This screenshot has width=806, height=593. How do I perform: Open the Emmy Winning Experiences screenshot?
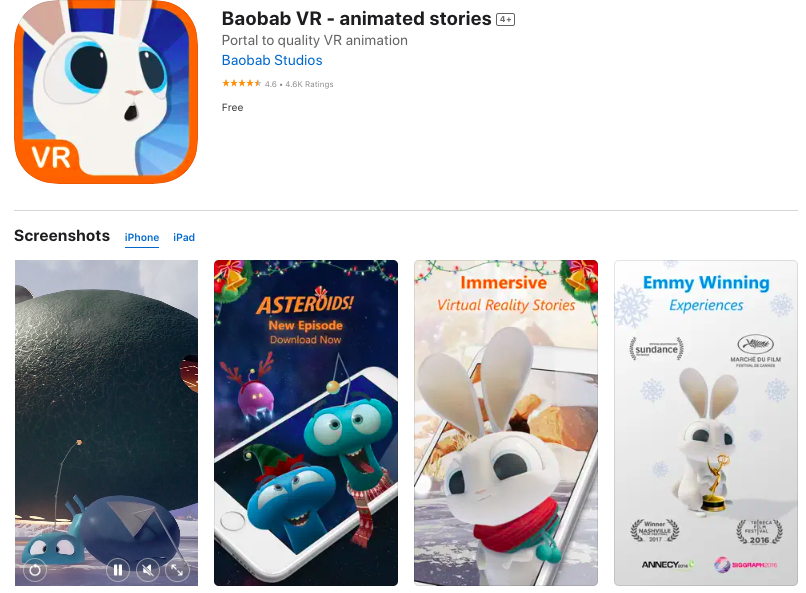706,423
